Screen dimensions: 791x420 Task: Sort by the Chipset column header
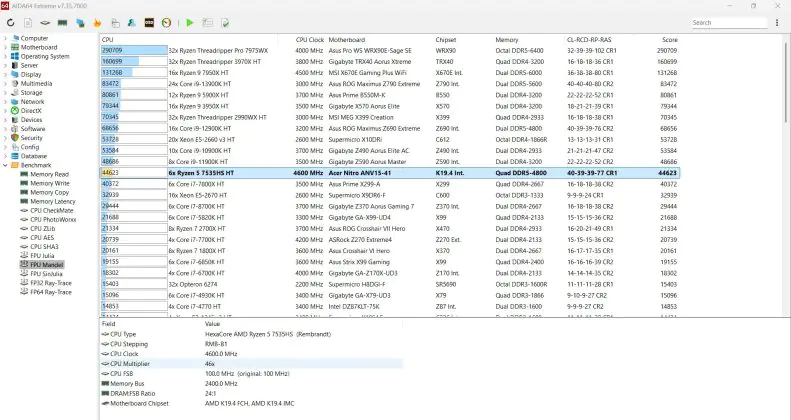click(x=445, y=40)
